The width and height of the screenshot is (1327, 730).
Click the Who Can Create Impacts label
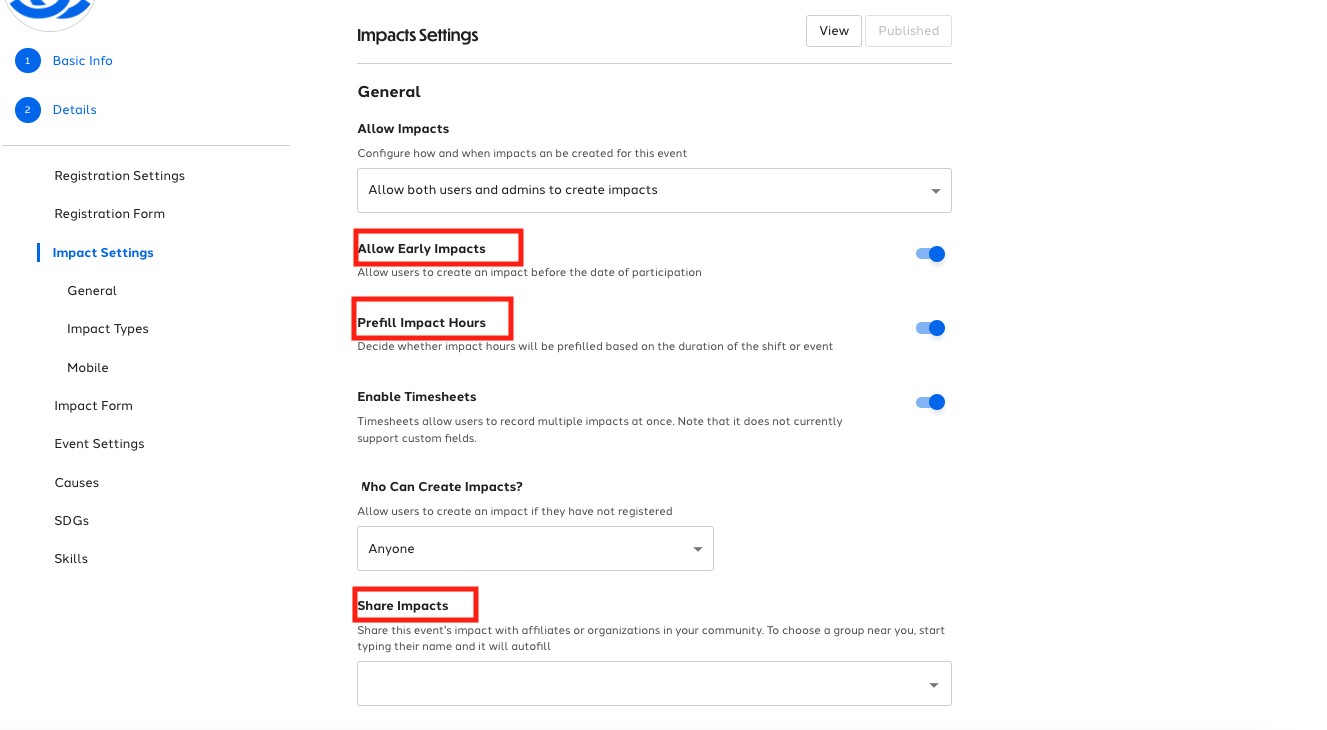(440, 487)
